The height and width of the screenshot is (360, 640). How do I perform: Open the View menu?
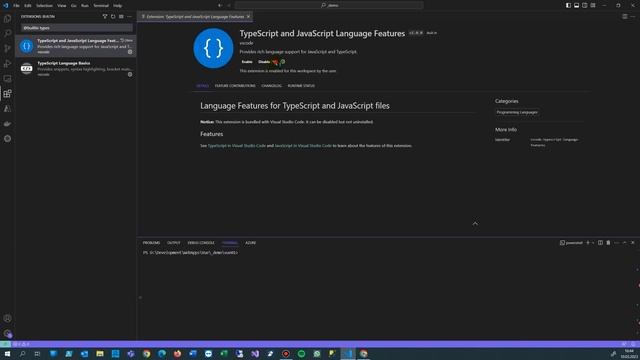pyautogui.click(x=62, y=6)
